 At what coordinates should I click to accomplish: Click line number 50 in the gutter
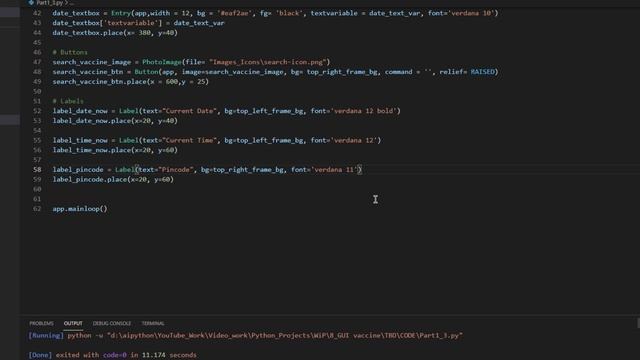(37, 91)
